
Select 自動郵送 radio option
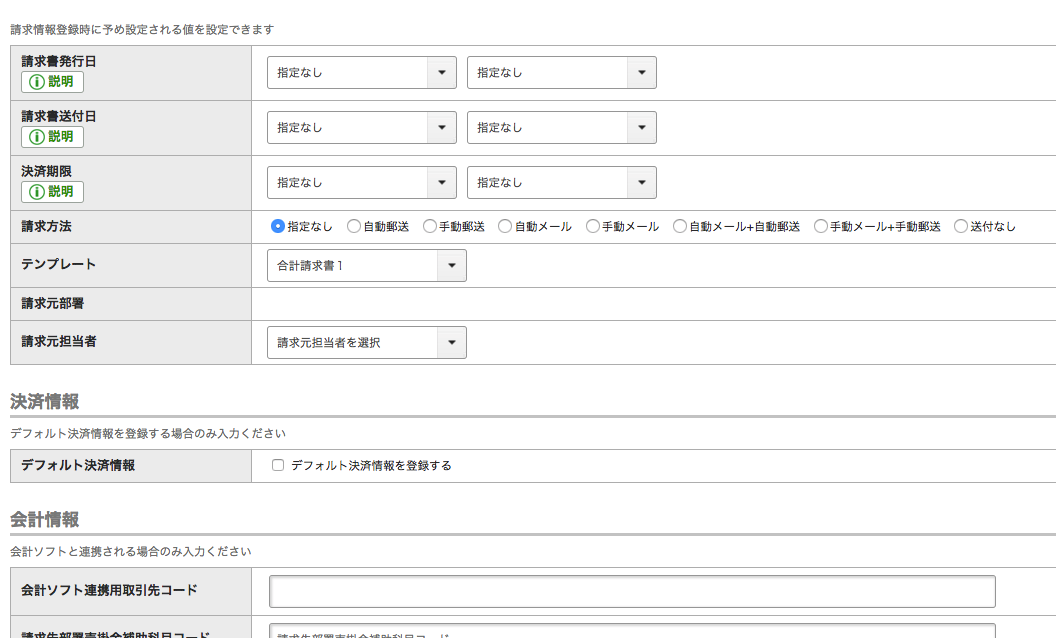354,227
